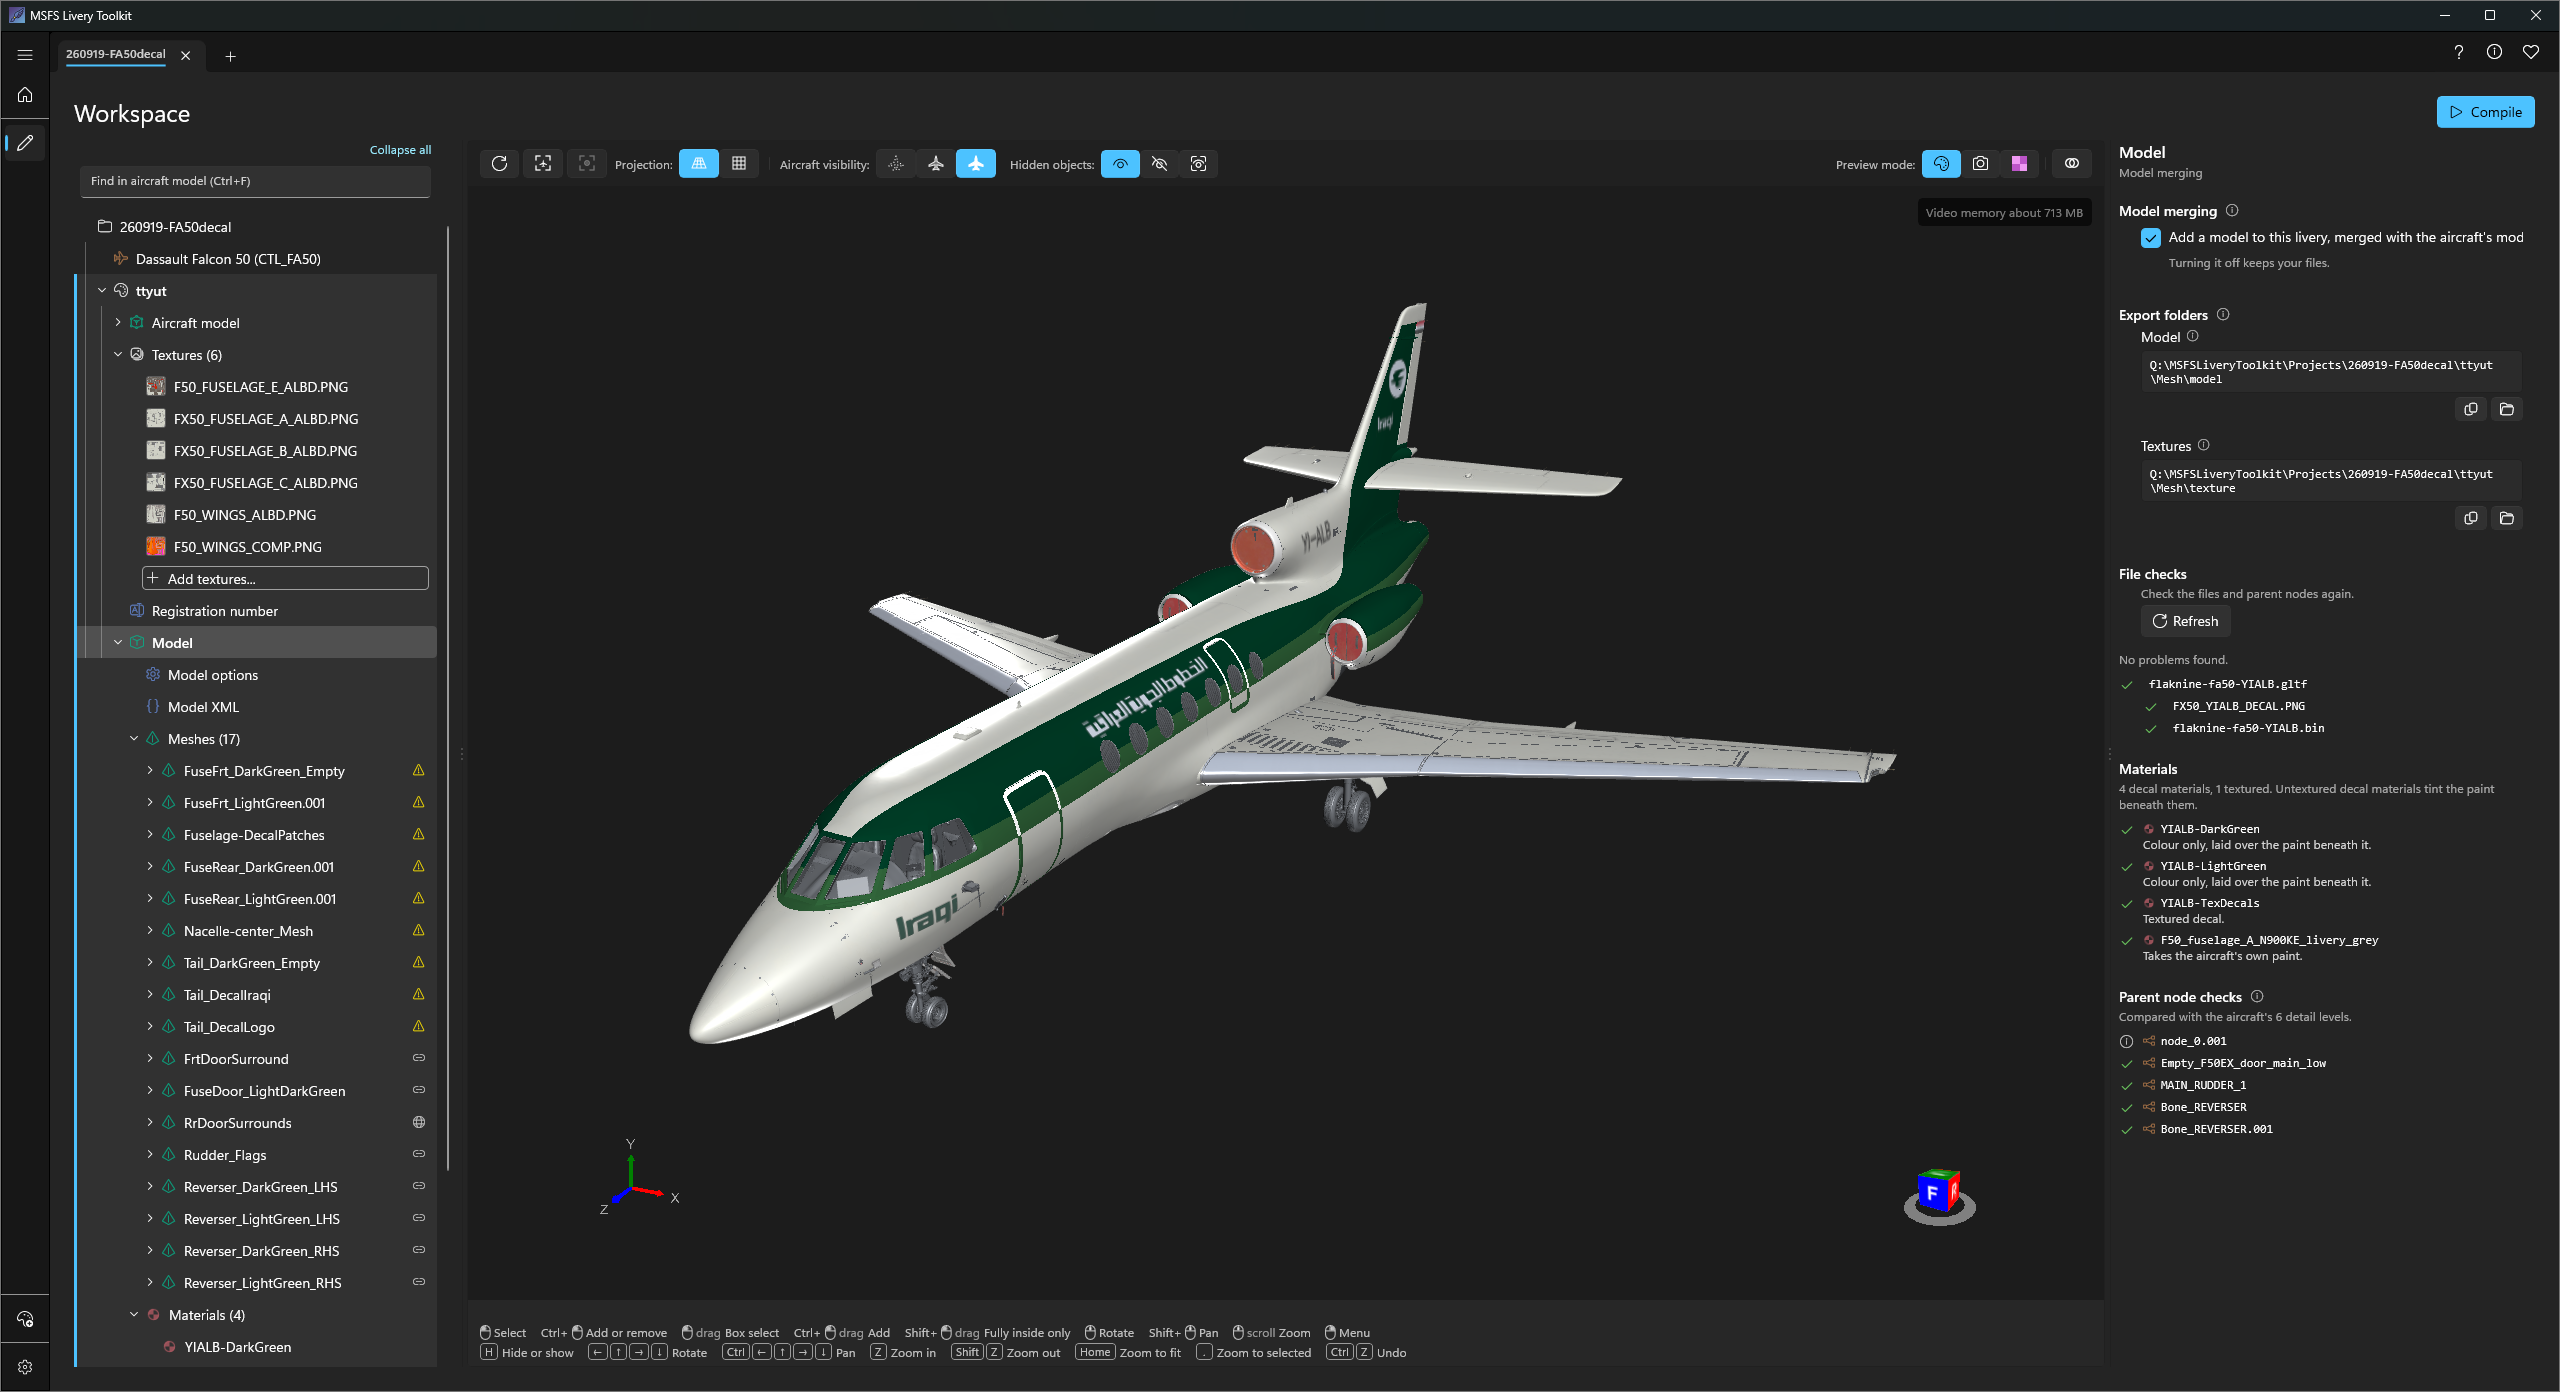Click the heart icon in title bar

2531,52
